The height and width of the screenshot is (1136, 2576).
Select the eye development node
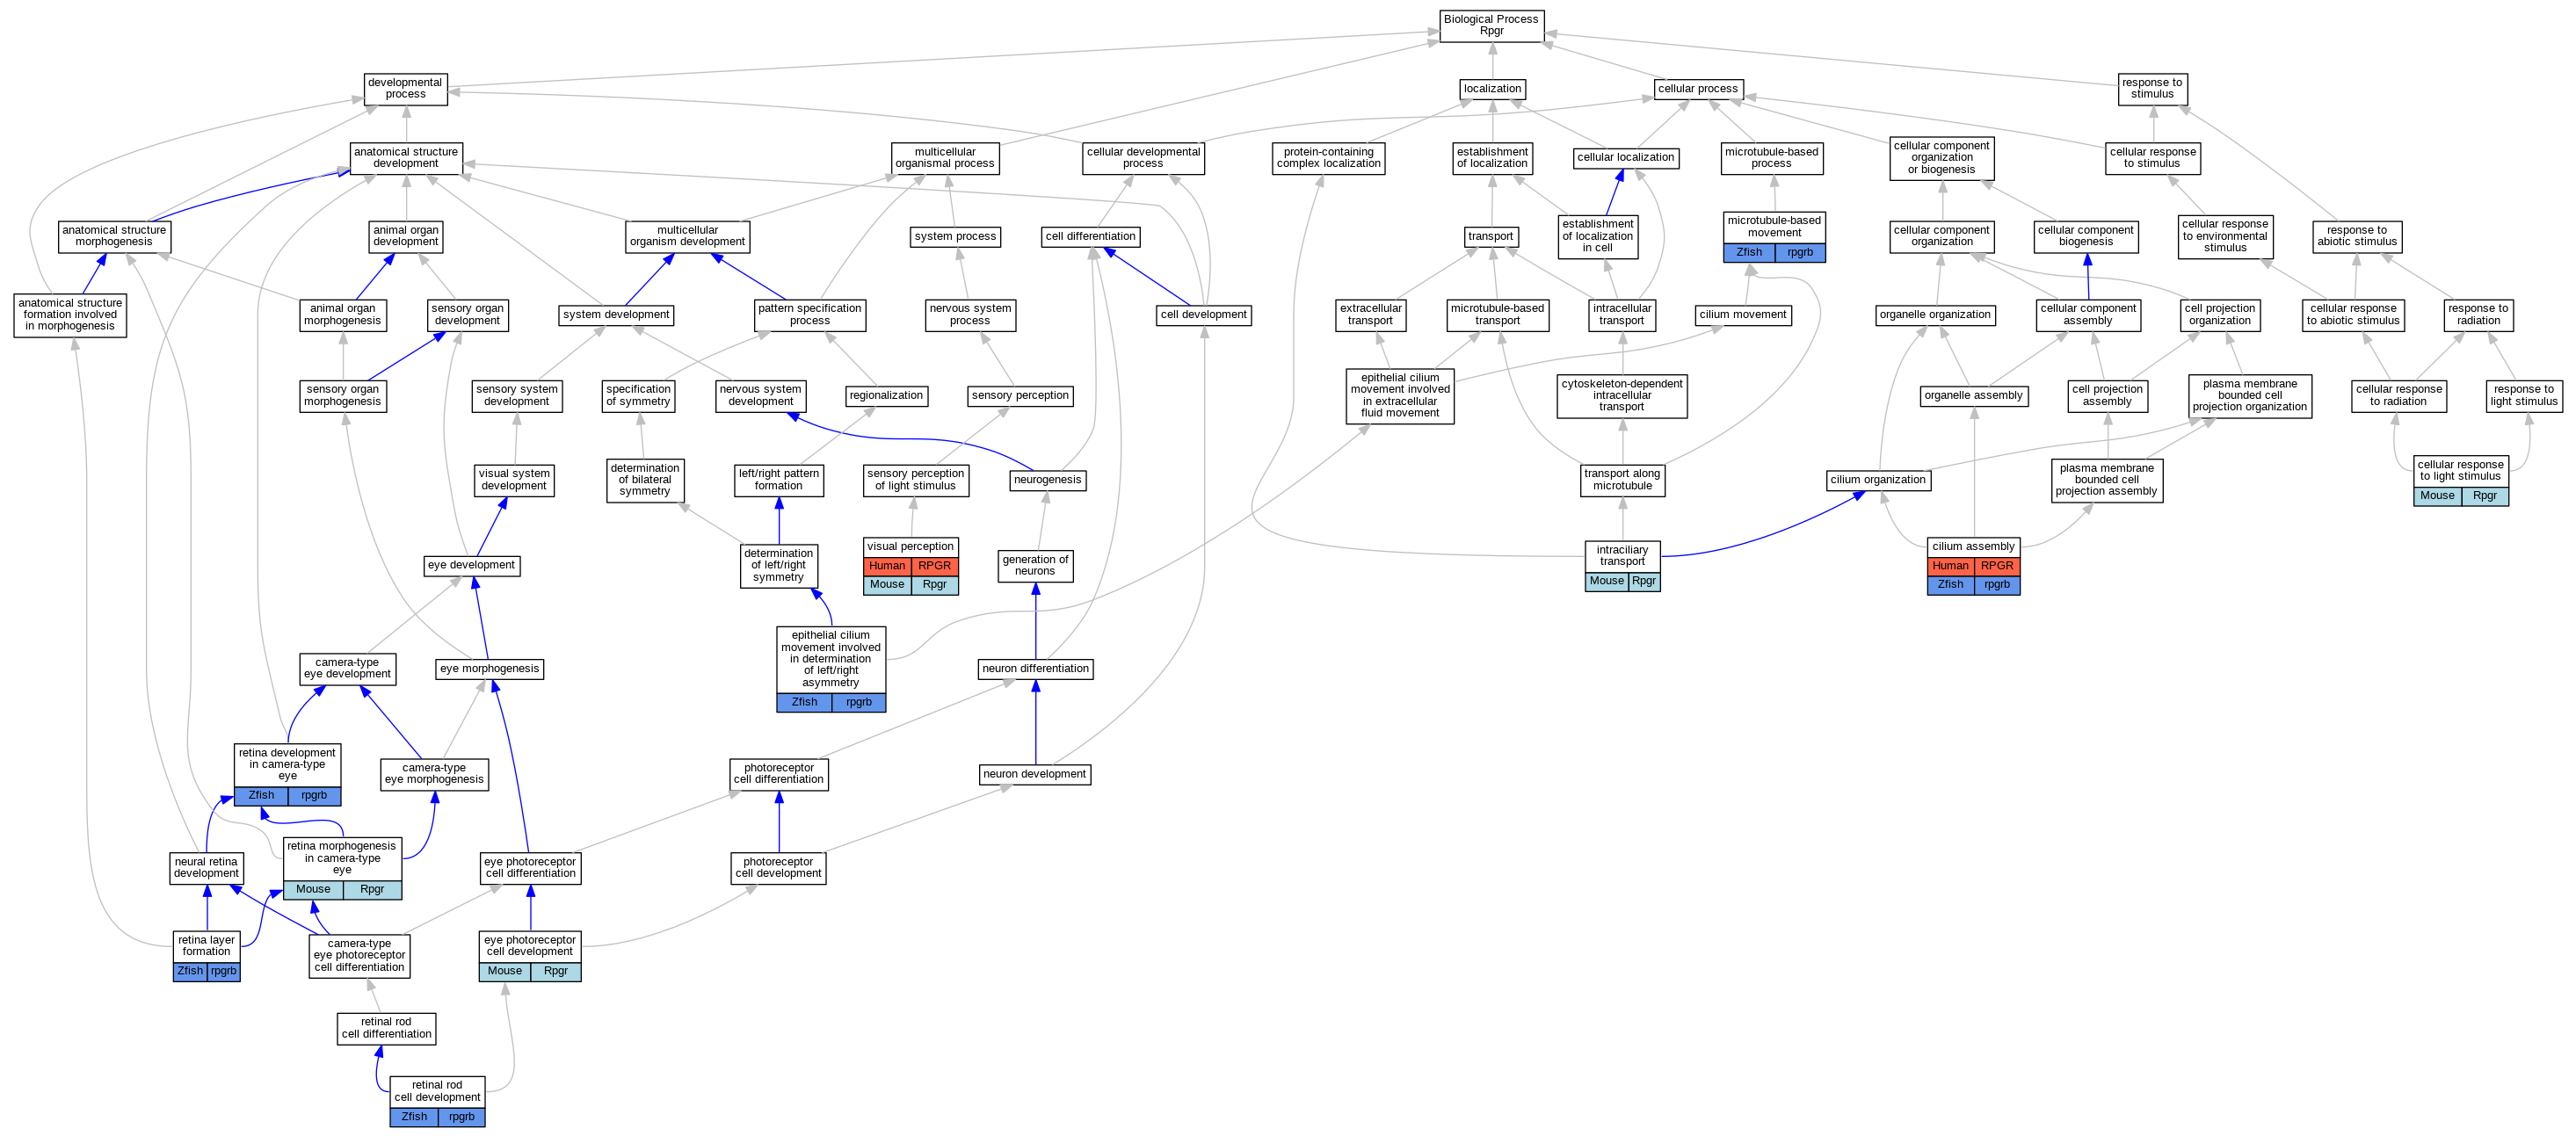[471, 566]
